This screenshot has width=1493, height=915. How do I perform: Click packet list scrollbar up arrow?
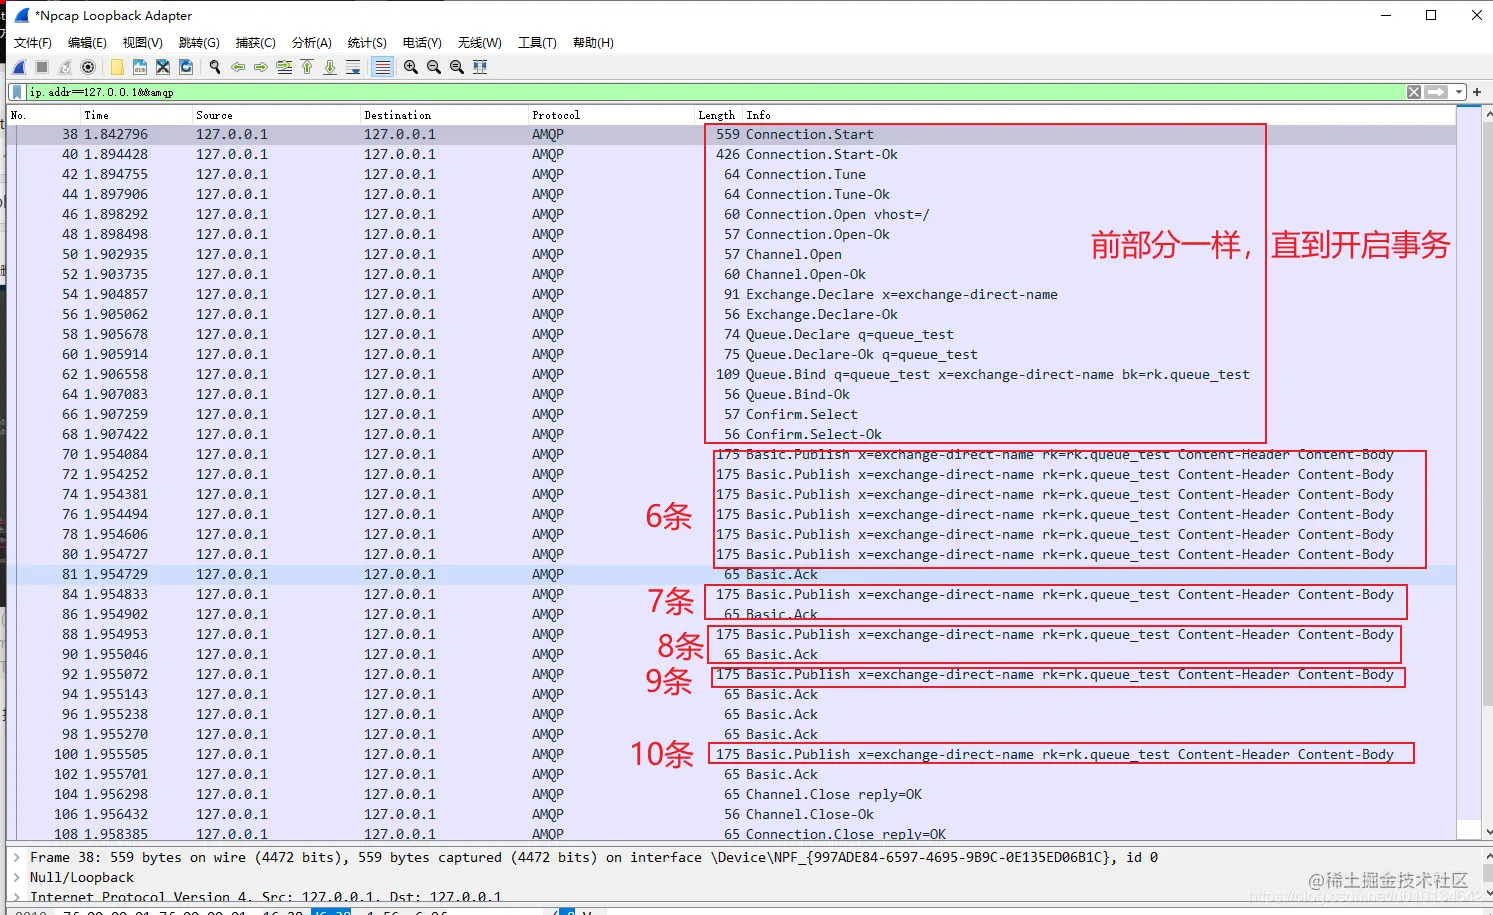(1488, 113)
